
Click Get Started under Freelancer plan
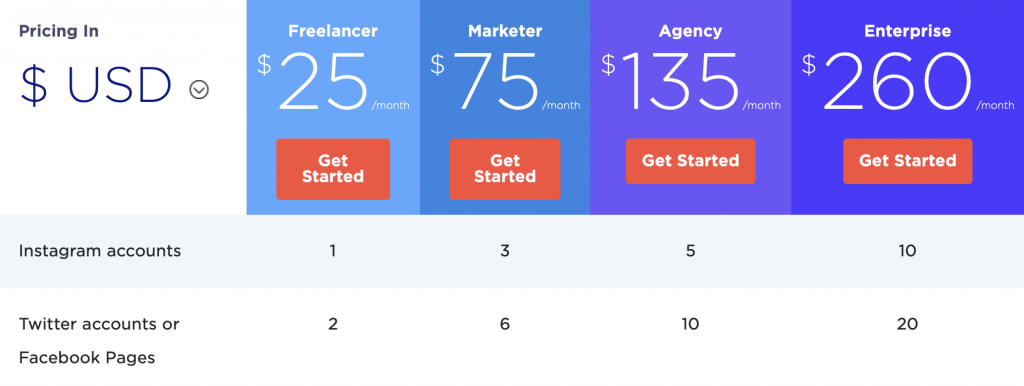click(x=333, y=169)
